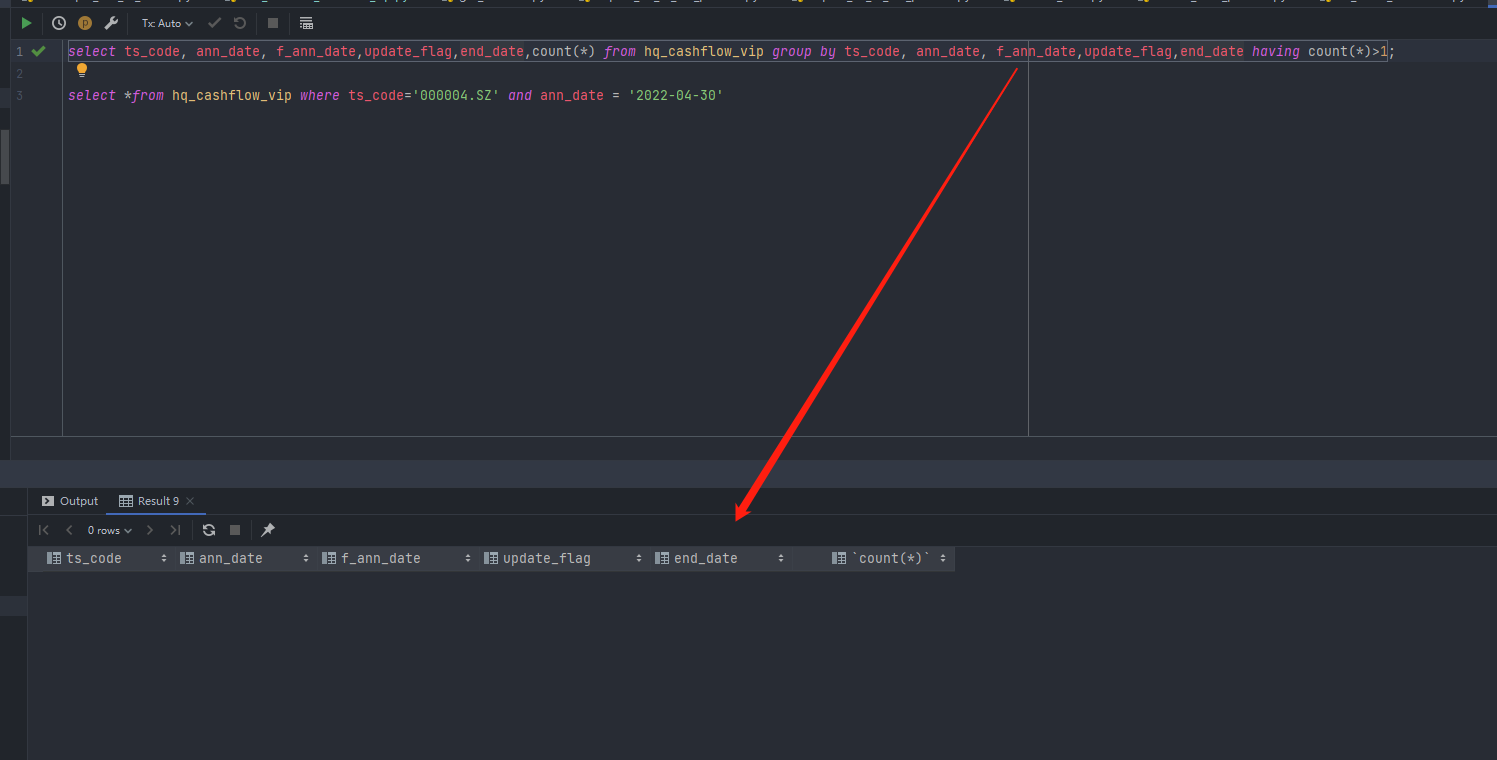The height and width of the screenshot is (760, 1497).
Task: Open query history via the clock icon
Action: coord(59,23)
